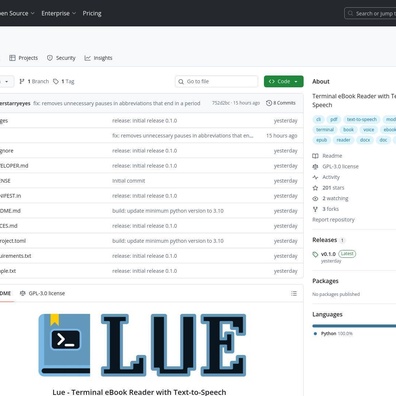Open the truncated fix commit message in the file list
Screen dimensions: 396x396
[x=183, y=136]
